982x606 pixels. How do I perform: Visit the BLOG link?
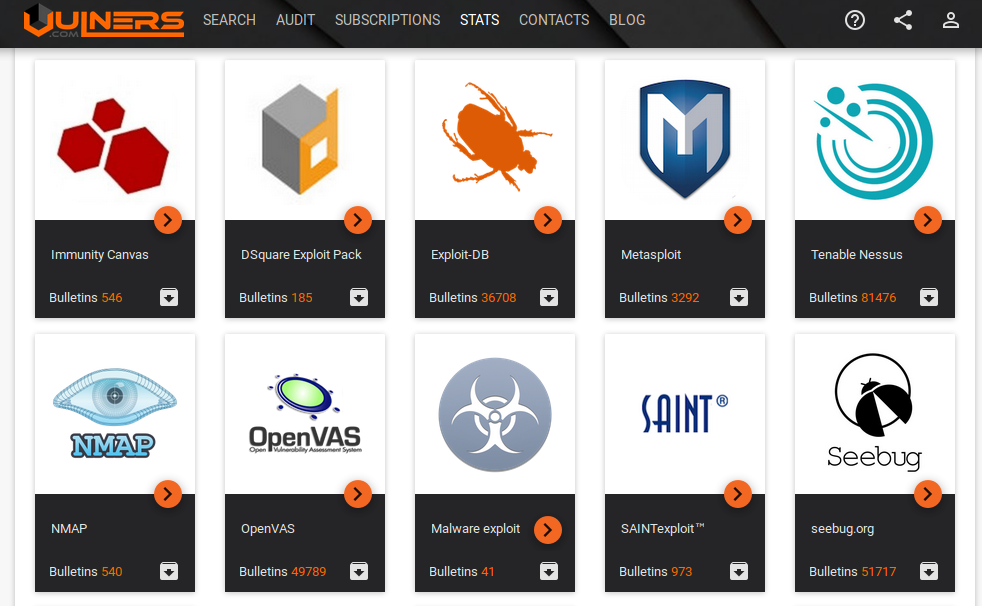click(x=627, y=20)
